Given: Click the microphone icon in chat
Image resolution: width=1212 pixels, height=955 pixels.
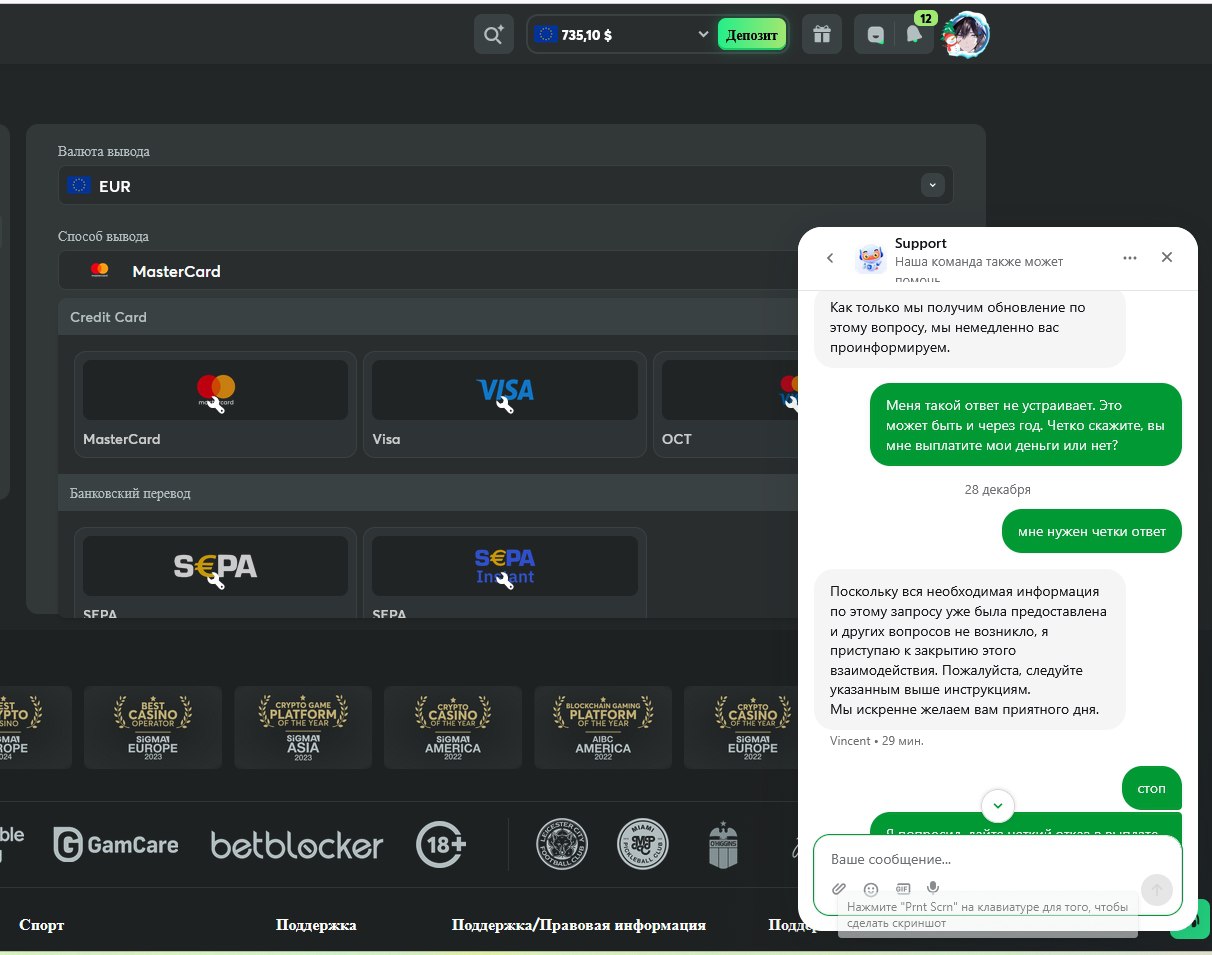Looking at the screenshot, I should (x=933, y=888).
